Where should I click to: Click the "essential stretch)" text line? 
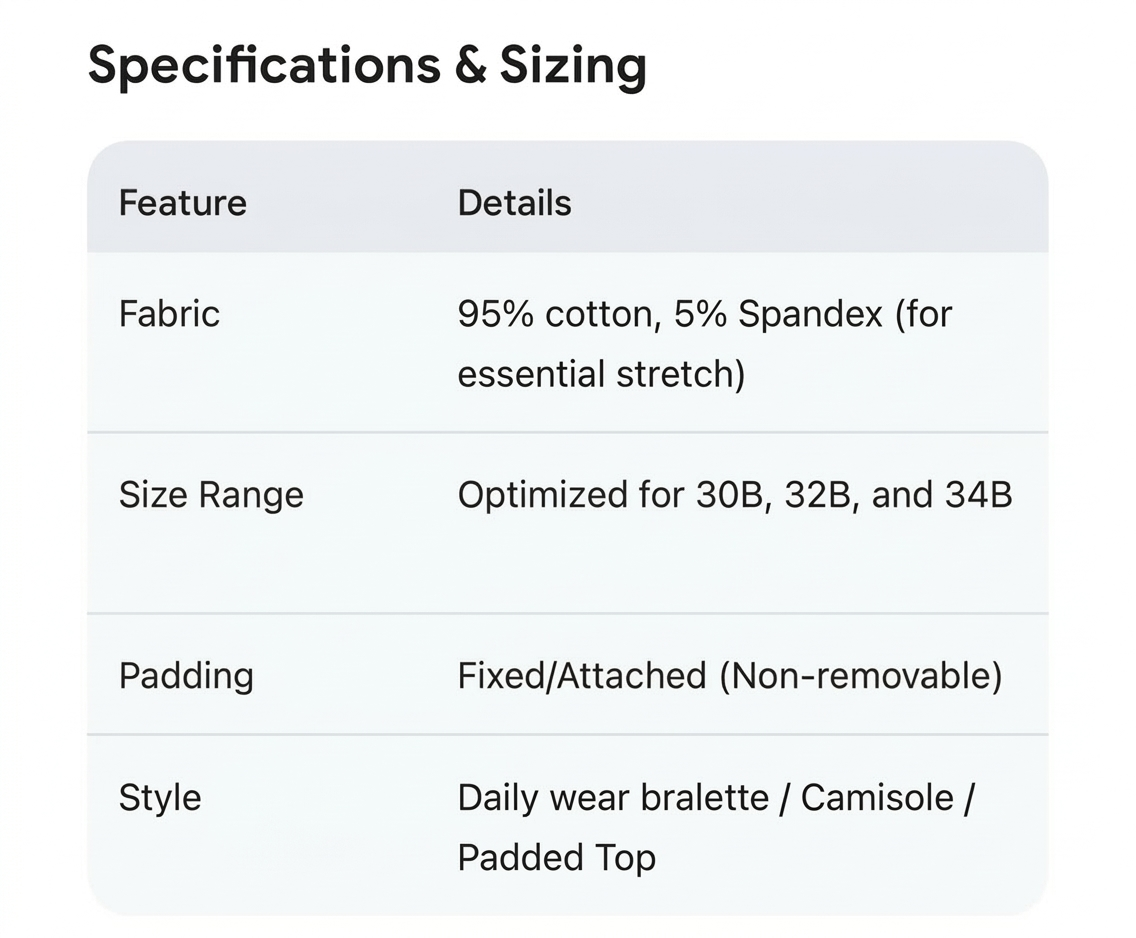click(x=601, y=375)
